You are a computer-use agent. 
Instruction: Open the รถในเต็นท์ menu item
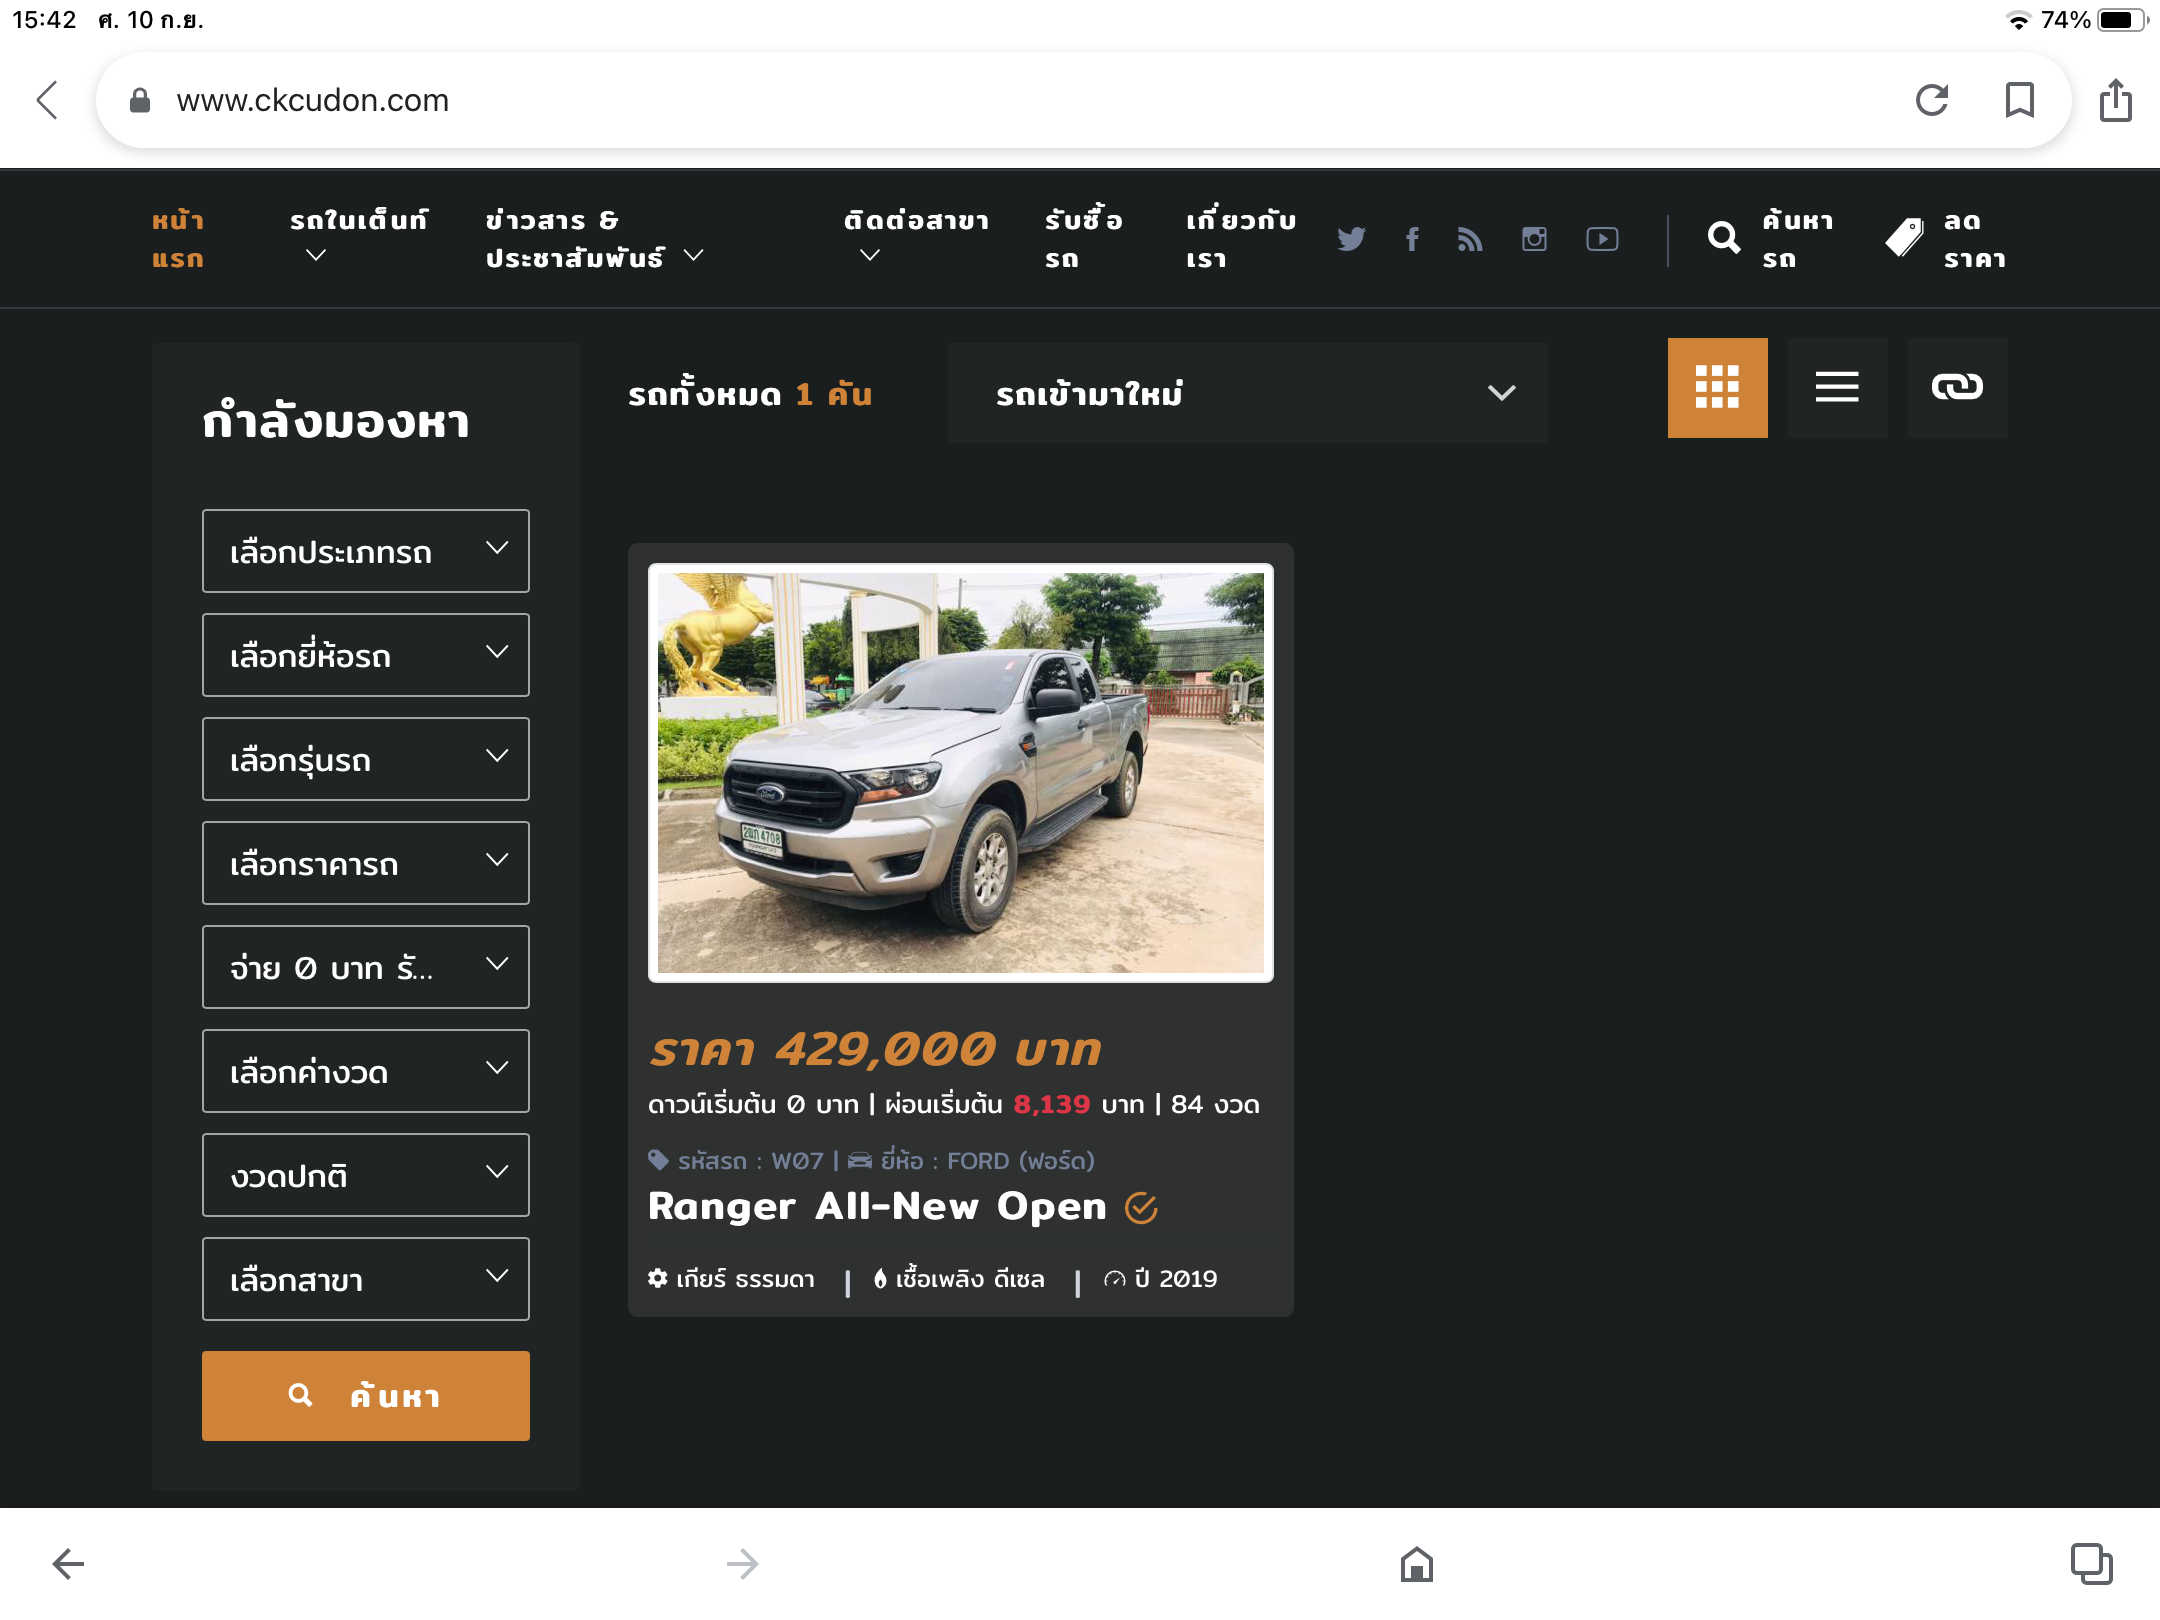(358, 221)
